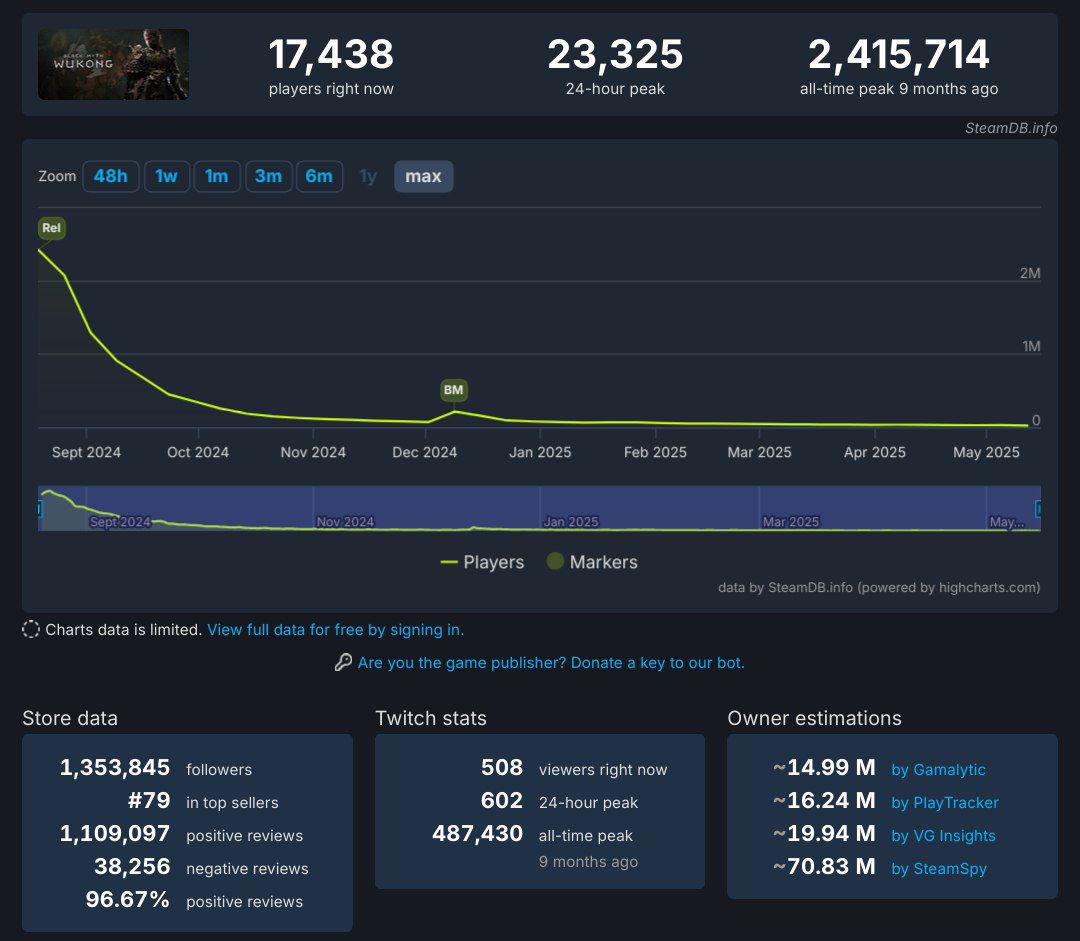Click the Rel release marker on chart
Image resolution: width=1080 pixels, height=941 pixels.
[52, 228]
